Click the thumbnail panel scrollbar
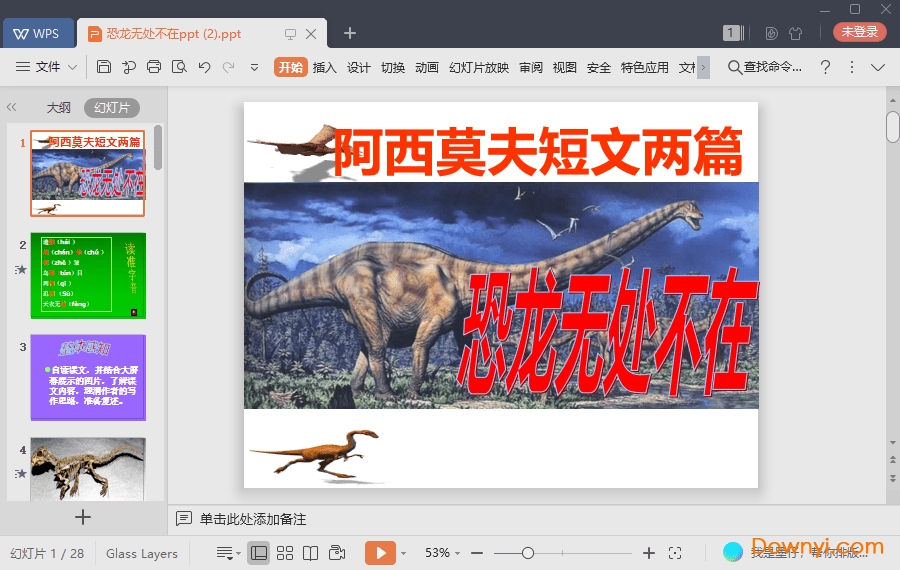900x570 pixels. [158, 148]
